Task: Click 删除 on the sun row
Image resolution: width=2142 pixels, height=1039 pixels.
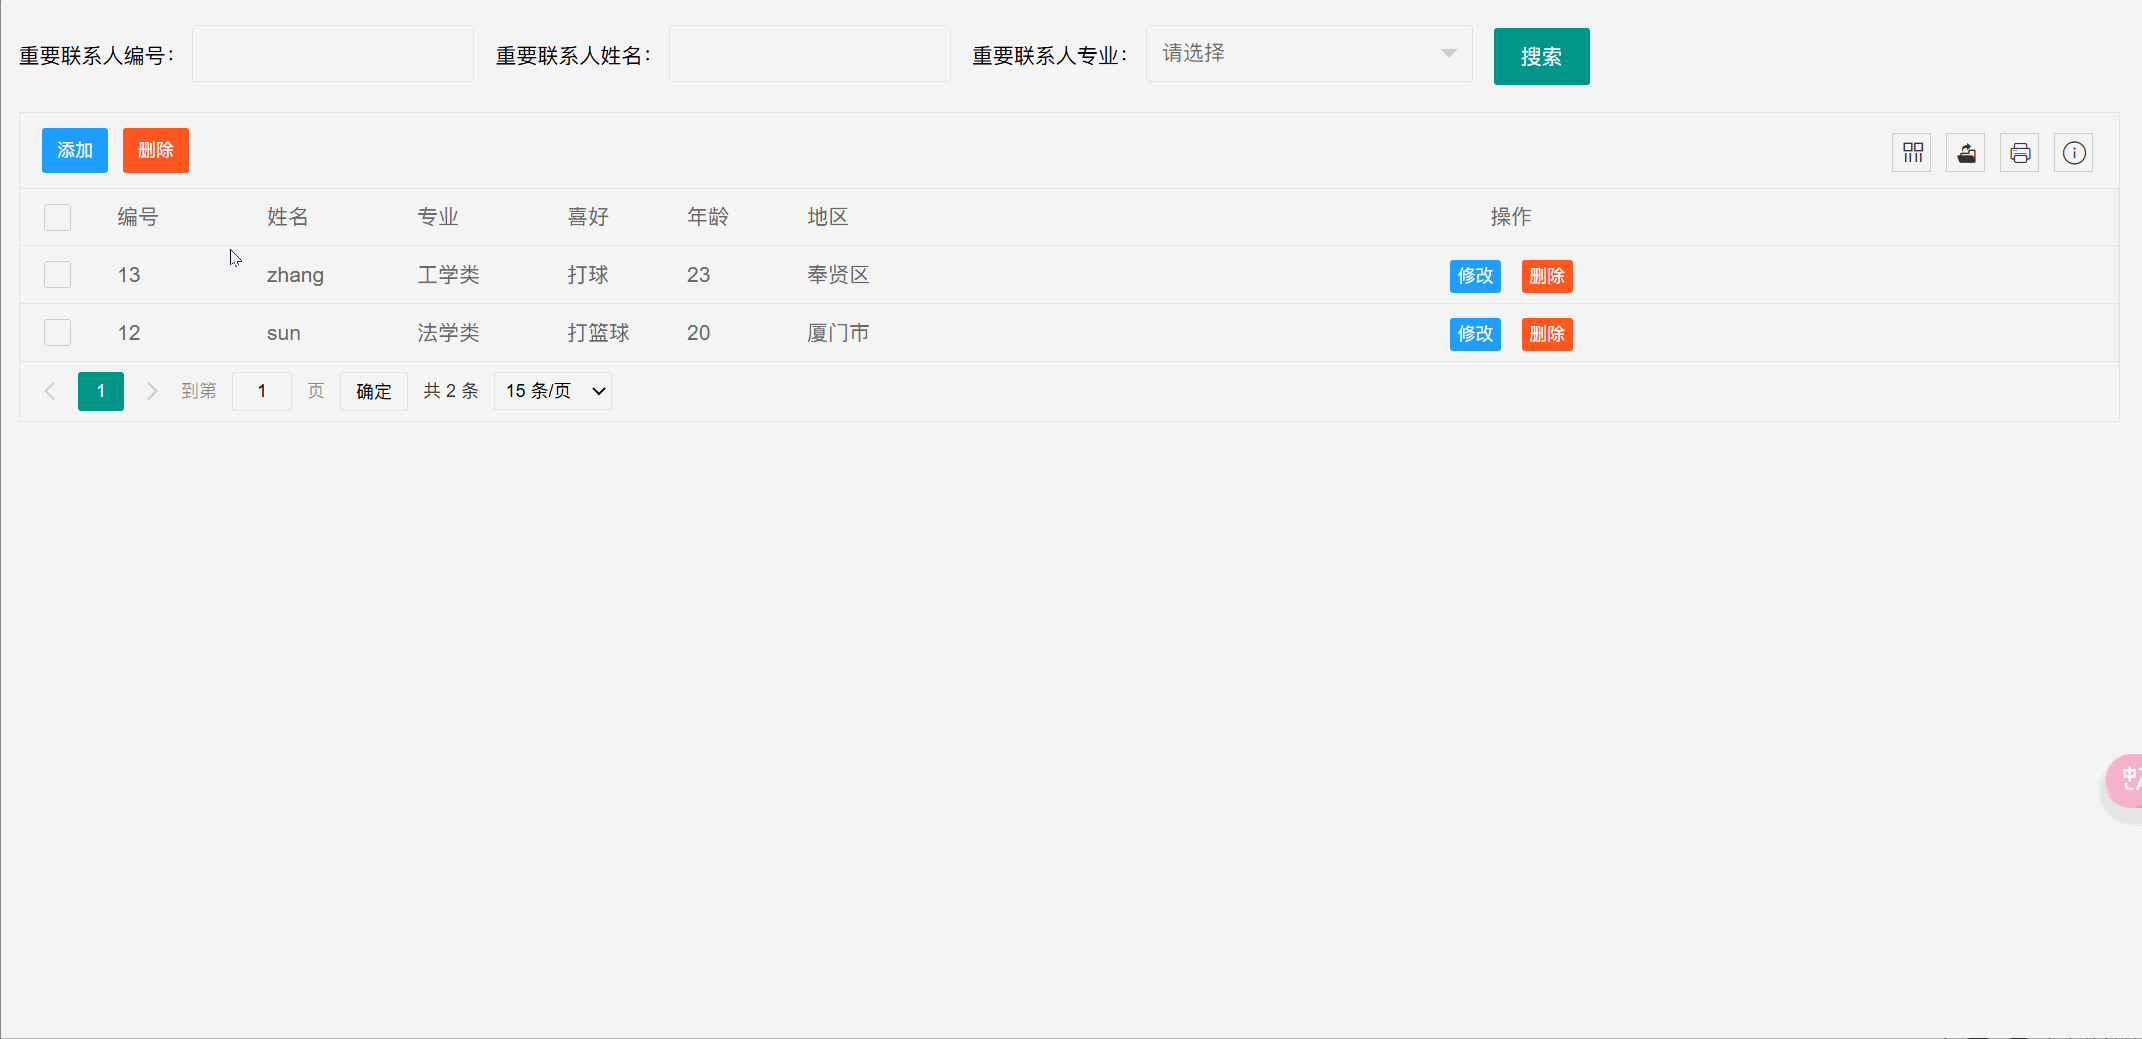Action: [1547, 334]
